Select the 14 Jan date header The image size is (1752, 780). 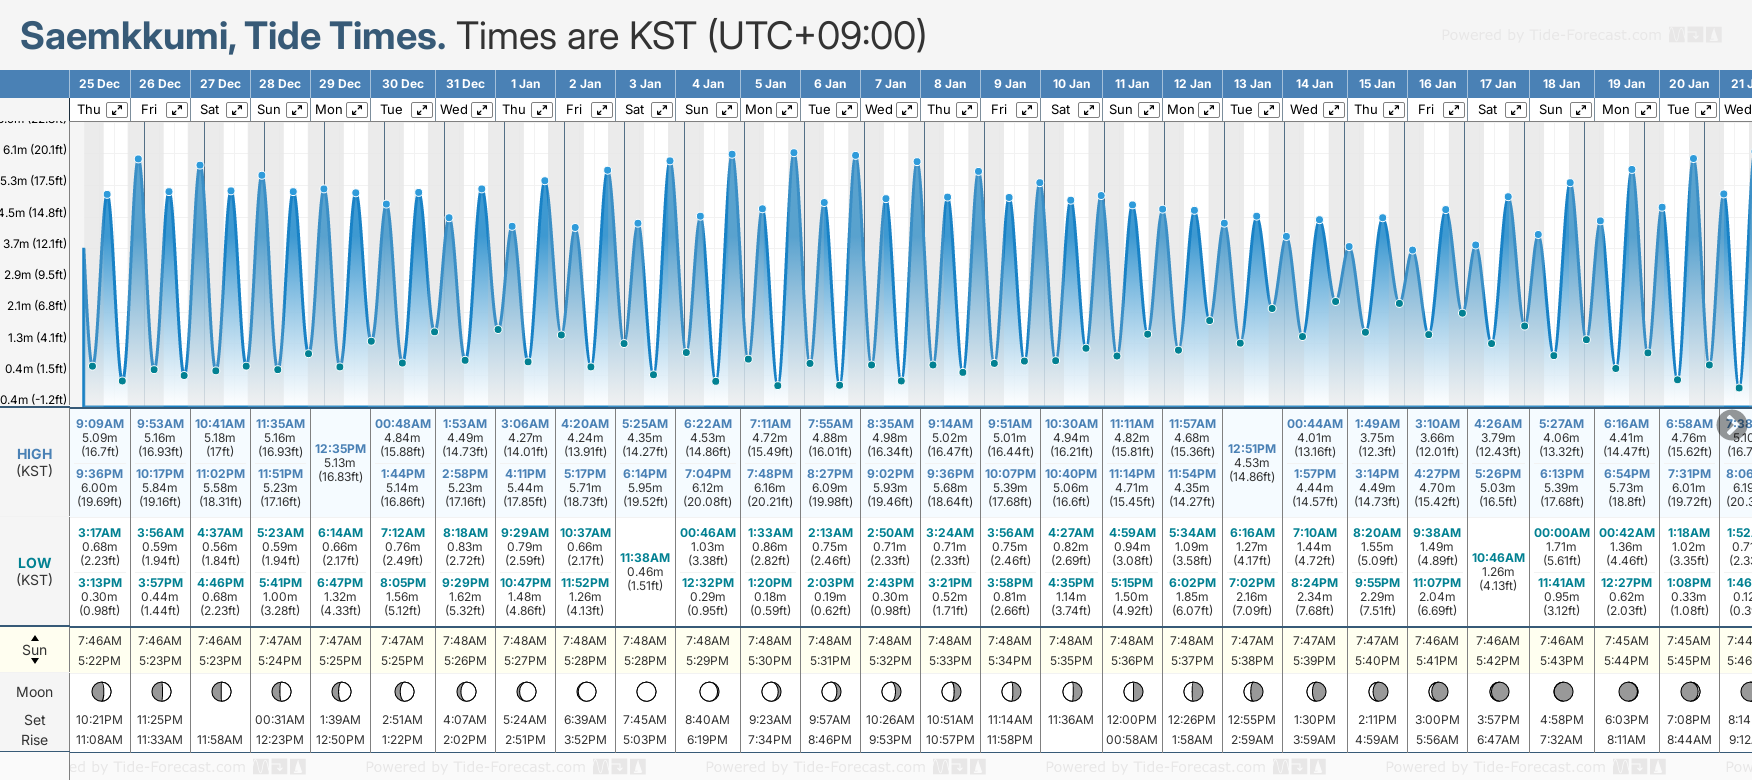coord(1314,84)
